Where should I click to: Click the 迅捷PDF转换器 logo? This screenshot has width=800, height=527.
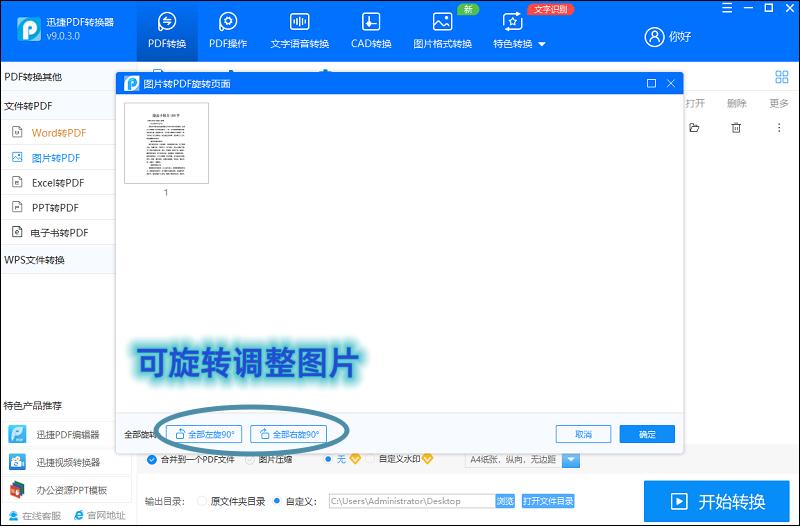click(x=29, y=29)
